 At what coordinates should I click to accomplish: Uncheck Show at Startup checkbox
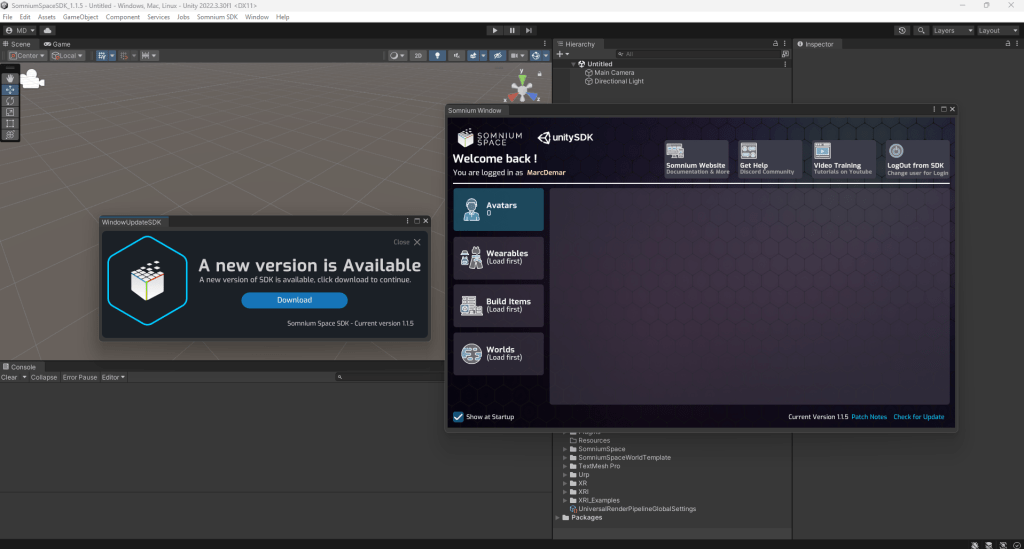[x=458, y=417]
